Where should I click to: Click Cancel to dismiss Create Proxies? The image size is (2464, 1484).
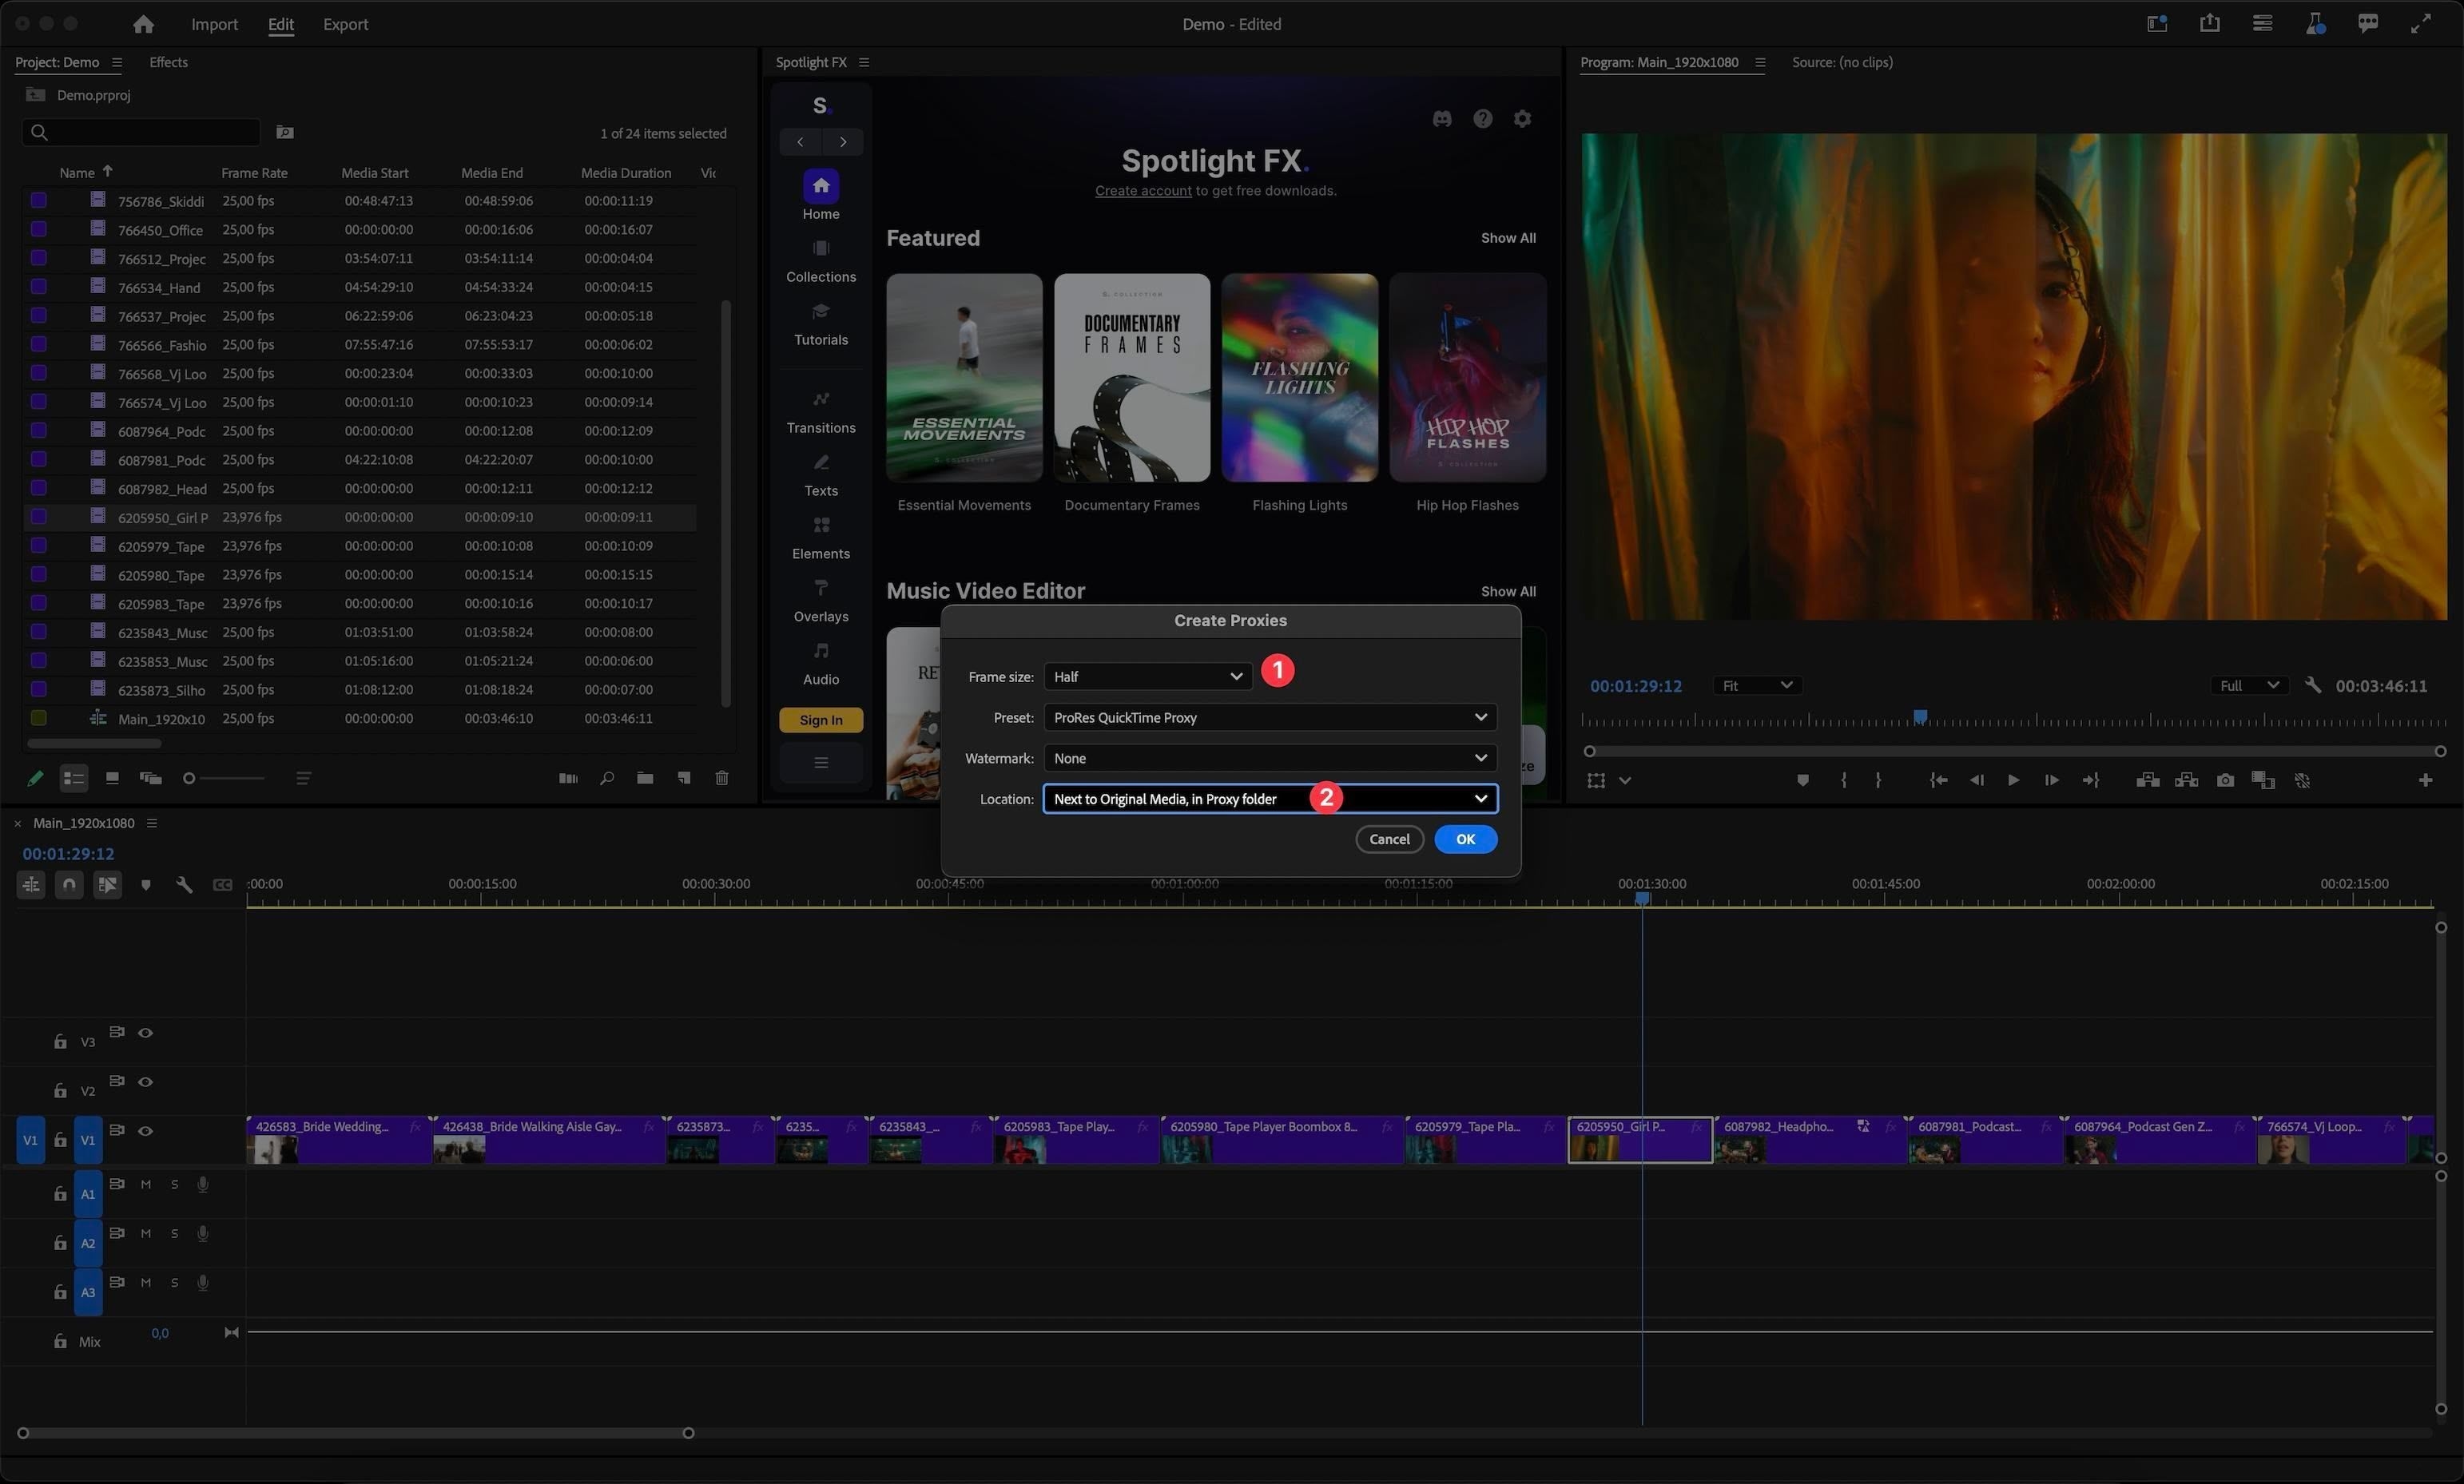(x=1389, y=838)
